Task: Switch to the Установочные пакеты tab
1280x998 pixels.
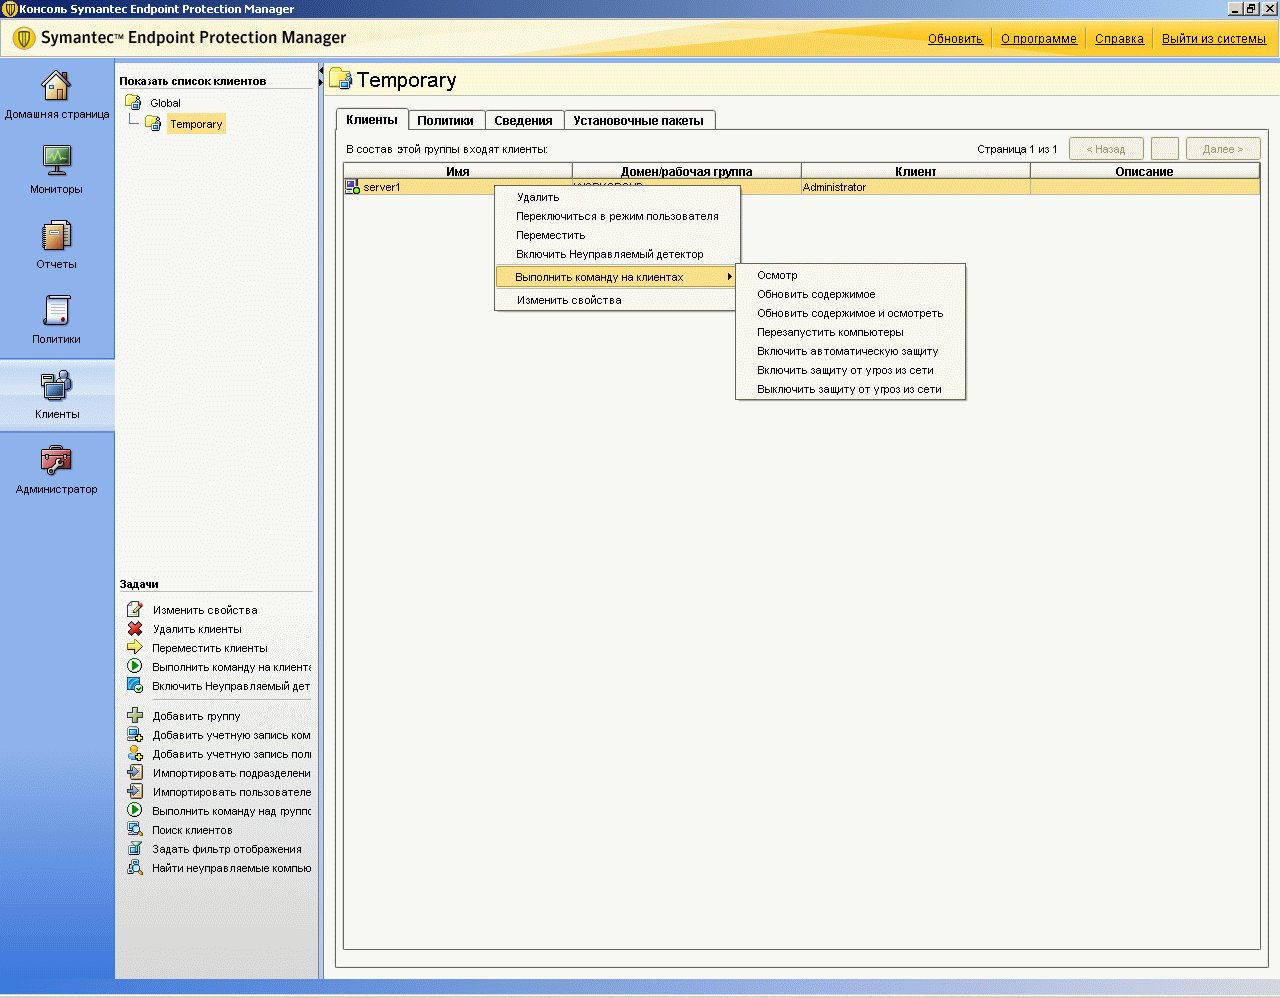Action: pos(638,120)
